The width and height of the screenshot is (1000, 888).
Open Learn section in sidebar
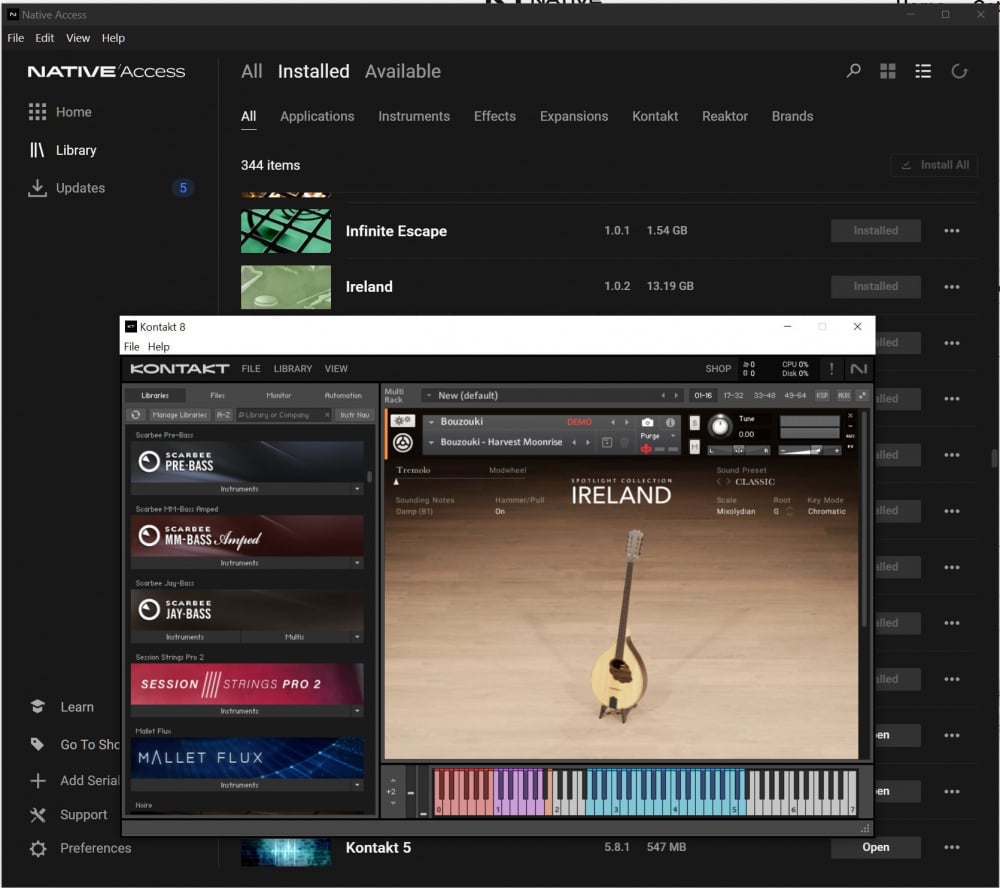(62, 707)
